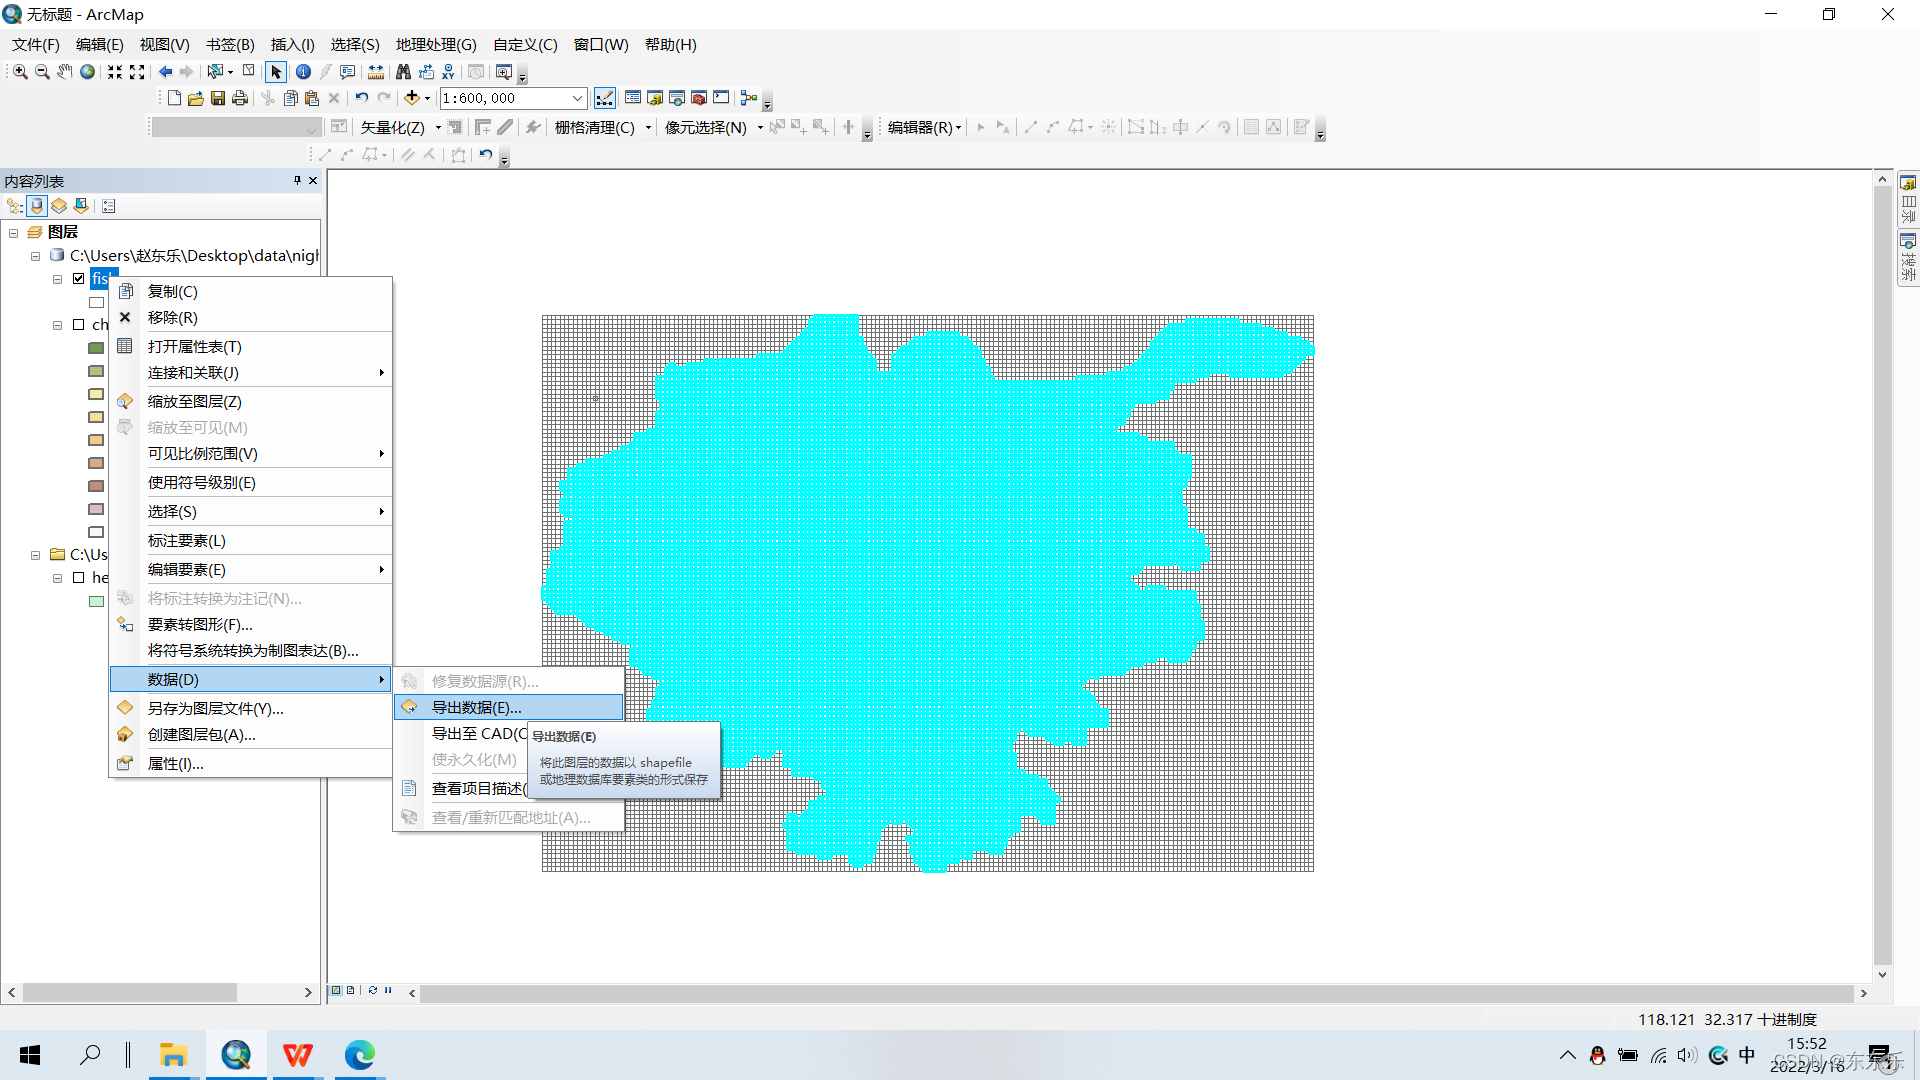Image resolution: width=1920 pixels, height=1080 pixels.
Task: Open File Explorer from the taskbar
Action: tap(173, 1055)
